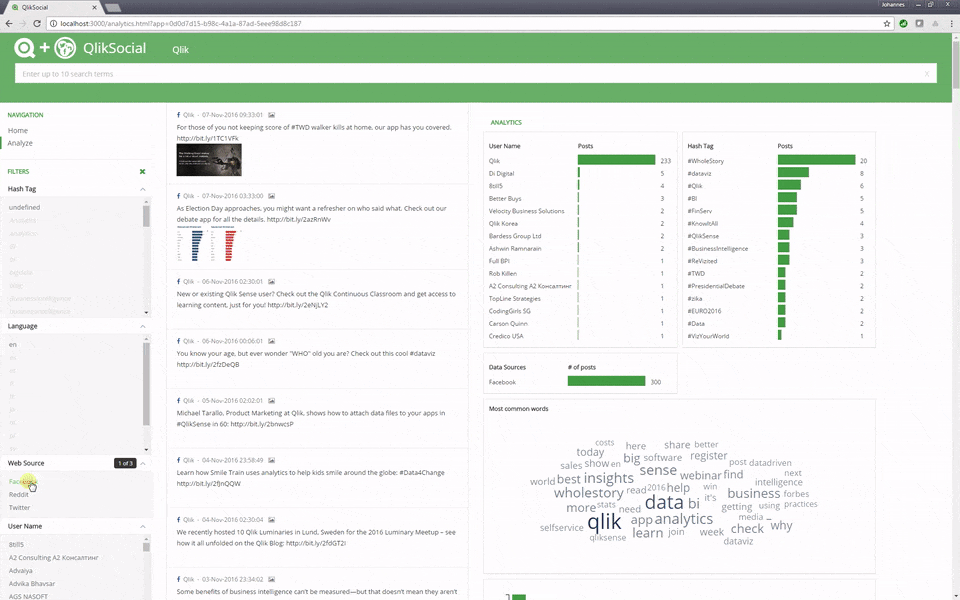Image resolution: width=960 pixels, height=600 pixels.
Task: Click image icon on 03-Nov-2016 23:34:02 post
Action: coord(271,579)
